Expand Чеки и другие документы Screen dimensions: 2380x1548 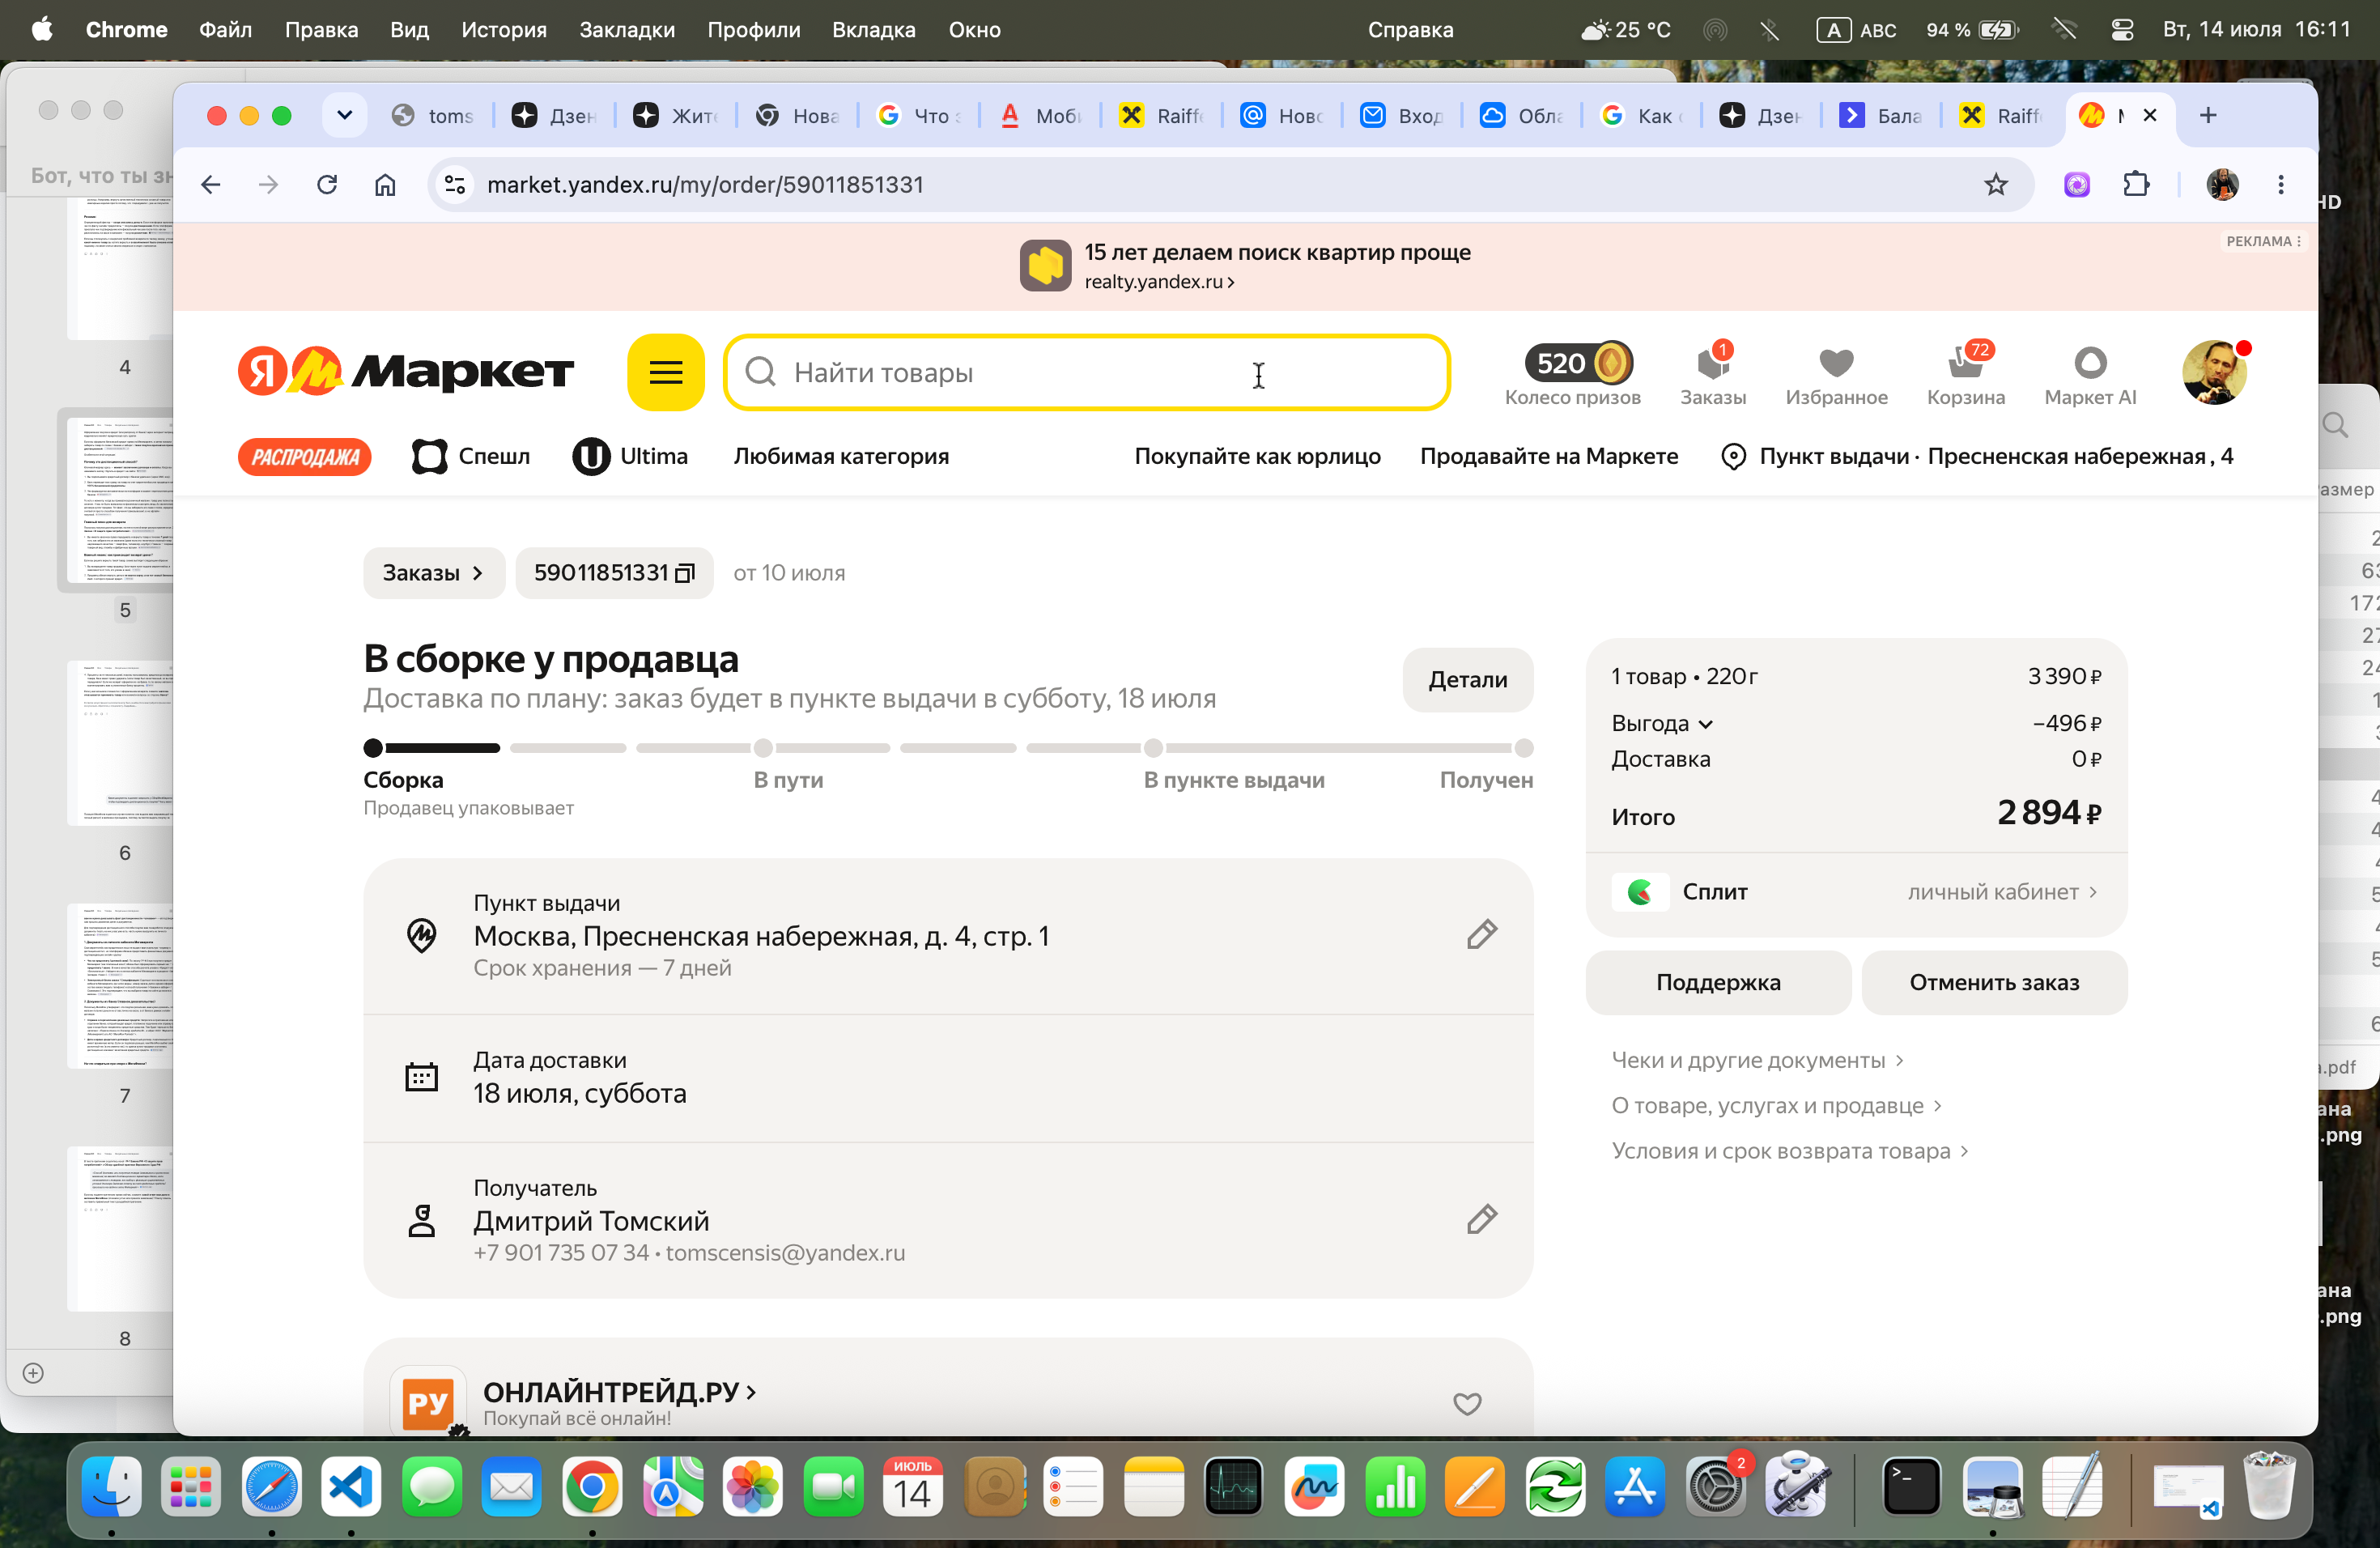click(x=1758, y=1060)
